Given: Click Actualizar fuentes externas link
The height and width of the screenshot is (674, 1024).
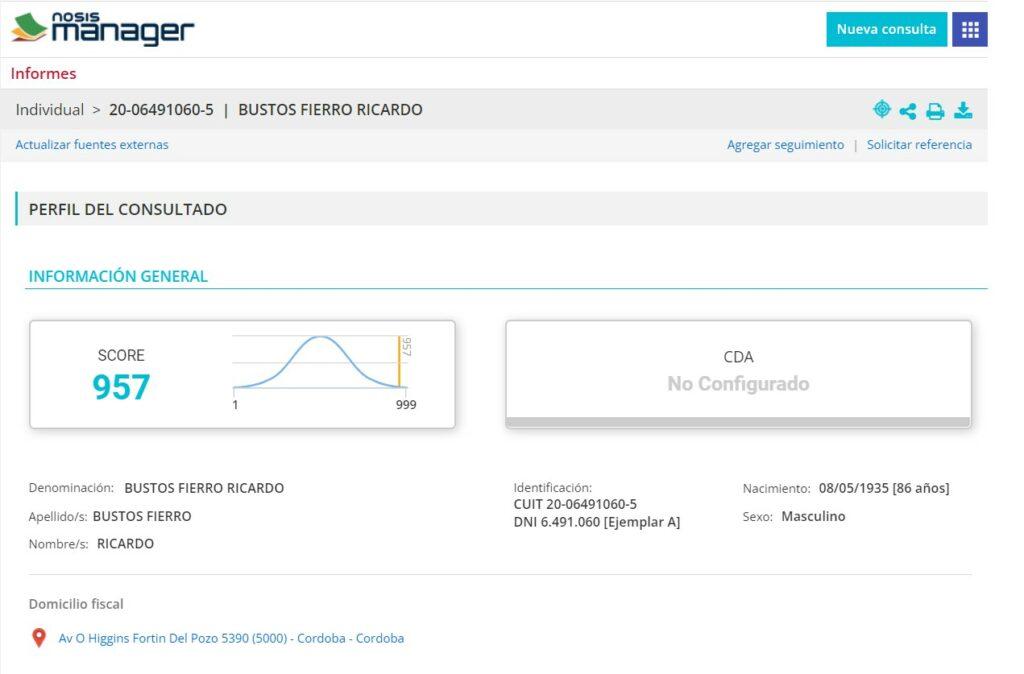Looking at the screenshot, I should (92, 145).
